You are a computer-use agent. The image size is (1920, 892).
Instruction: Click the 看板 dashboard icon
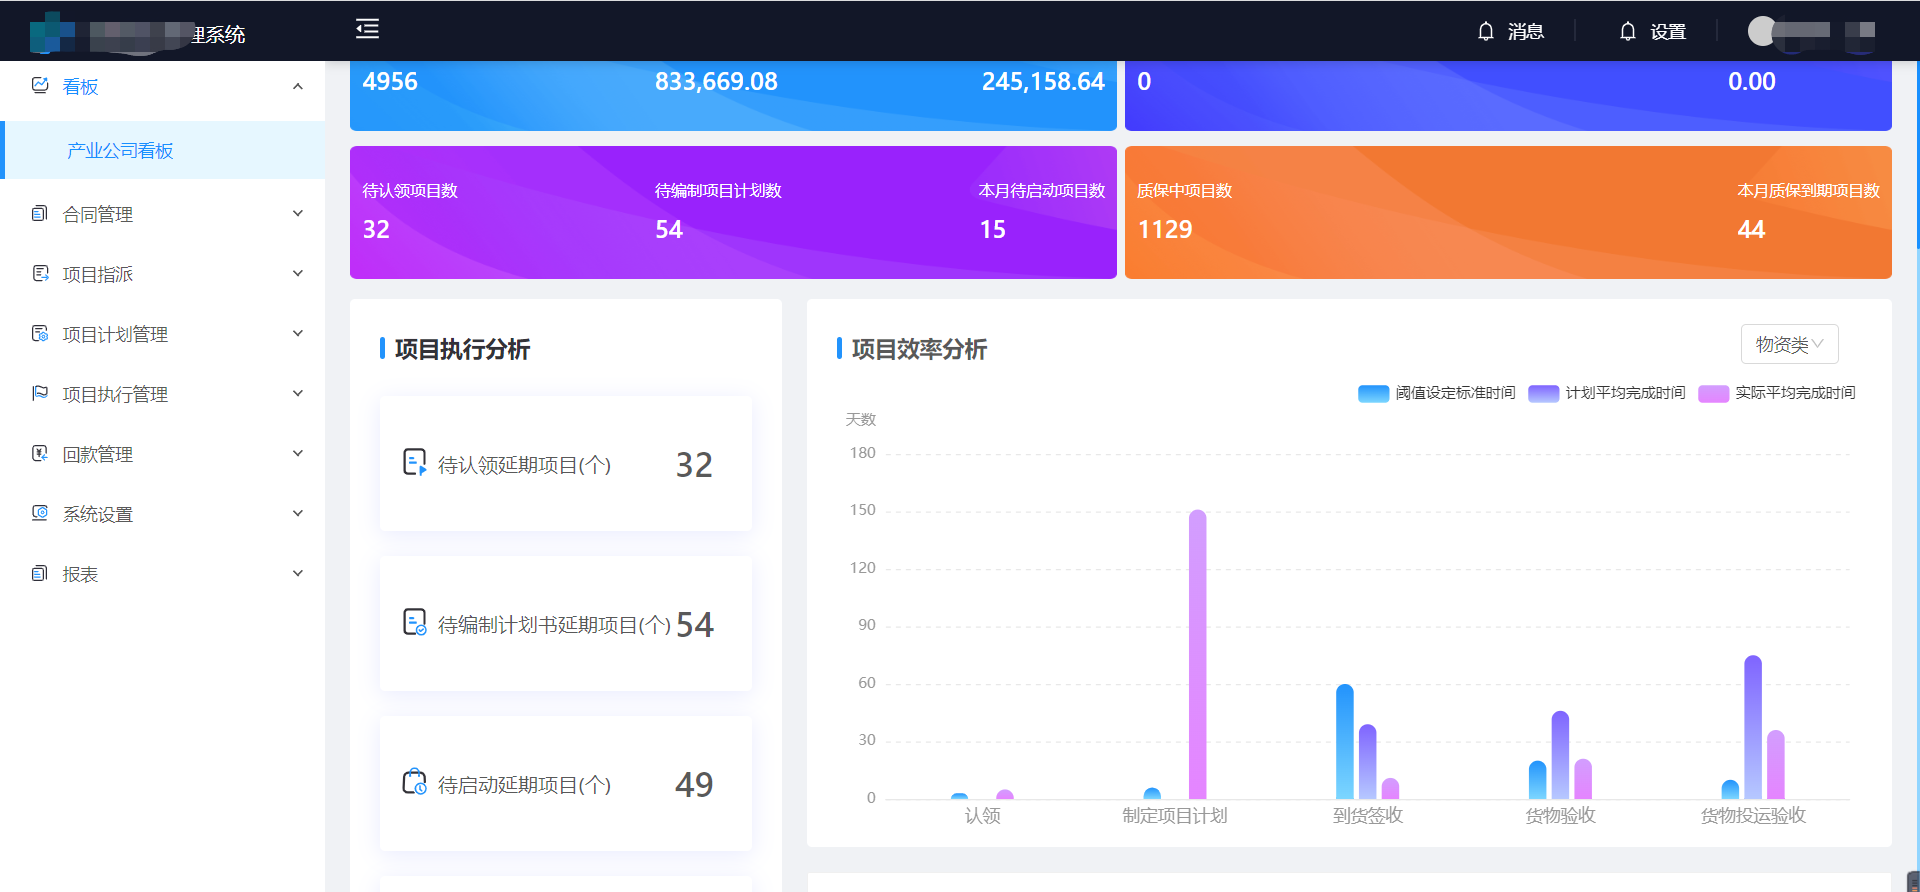(40, 86)
